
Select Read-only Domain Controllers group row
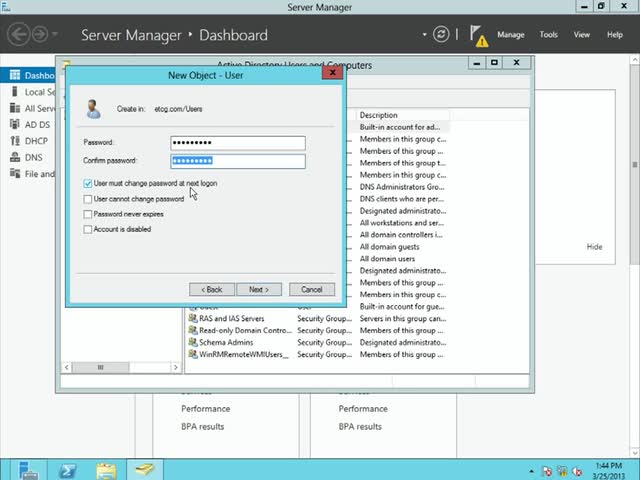(x=245, y=330)
